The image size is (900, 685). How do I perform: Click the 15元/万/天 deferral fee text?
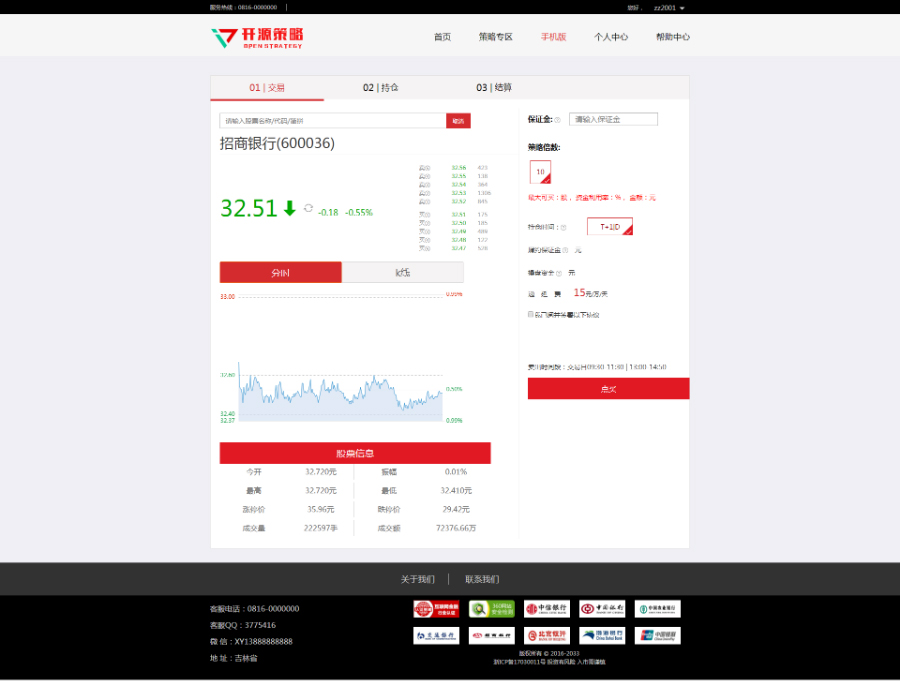(x=591, y=293)
